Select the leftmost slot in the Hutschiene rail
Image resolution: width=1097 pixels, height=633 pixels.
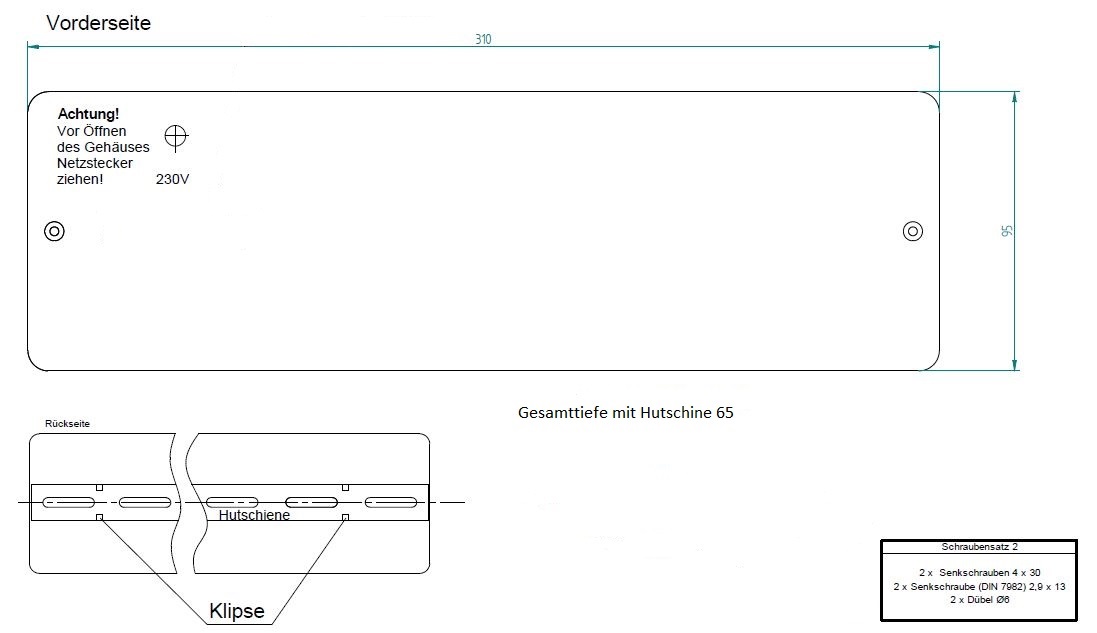click(x=68, y=502)
